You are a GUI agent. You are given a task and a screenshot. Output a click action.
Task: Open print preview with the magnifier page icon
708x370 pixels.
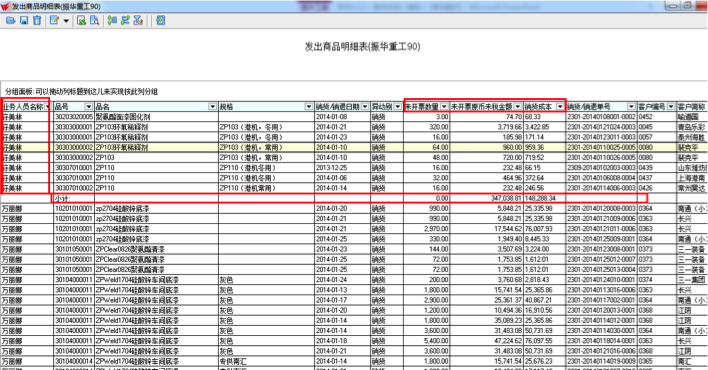pyautogui.click(x=94, y=20)
